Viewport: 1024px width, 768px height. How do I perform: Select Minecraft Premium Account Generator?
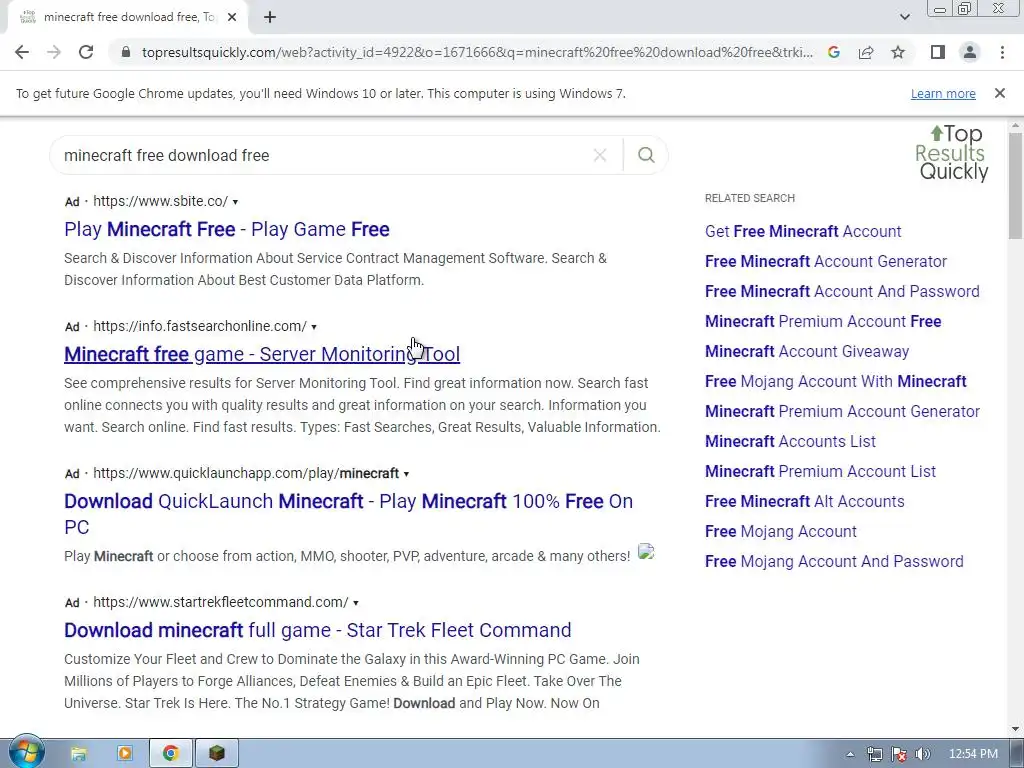click(x=842, y=411)
